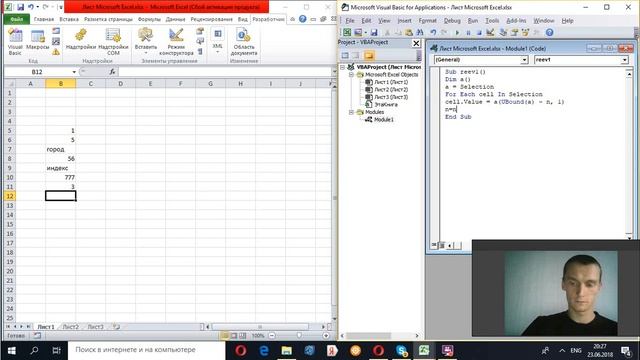Open the Файл tab in Excel
This screenshot has width=640, height=360.
tap(17, 19)
